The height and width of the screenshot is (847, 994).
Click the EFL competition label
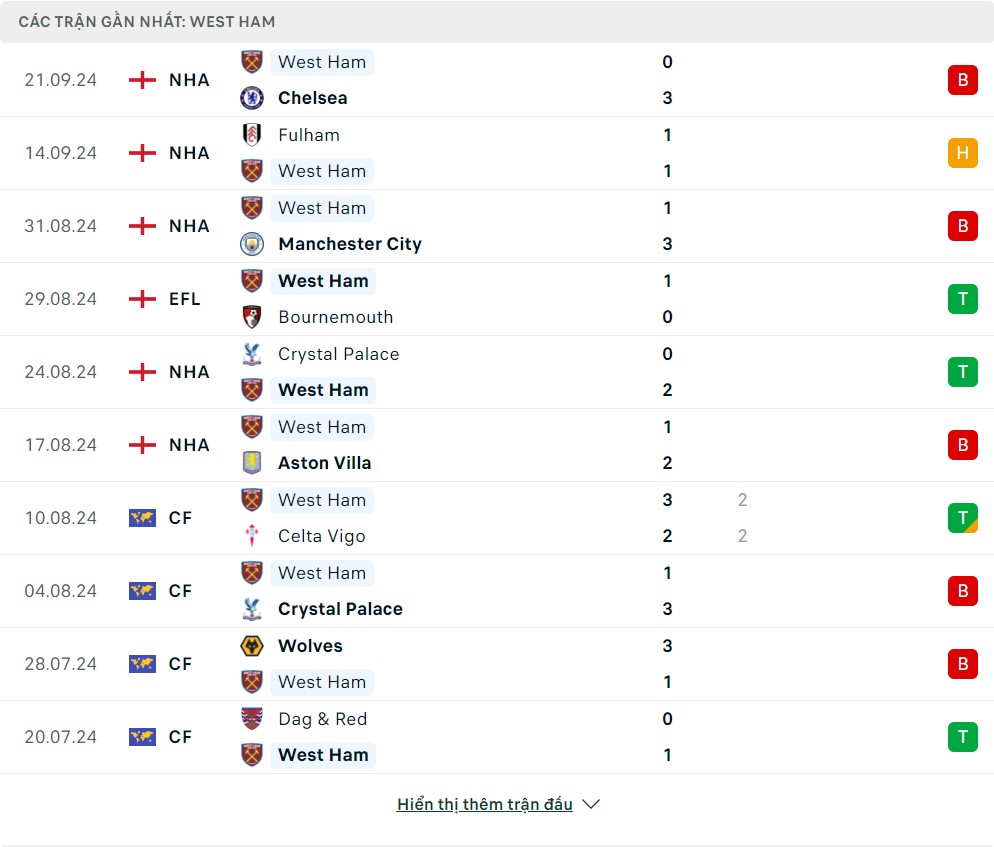pyautogui.click(x=185, y=299)
